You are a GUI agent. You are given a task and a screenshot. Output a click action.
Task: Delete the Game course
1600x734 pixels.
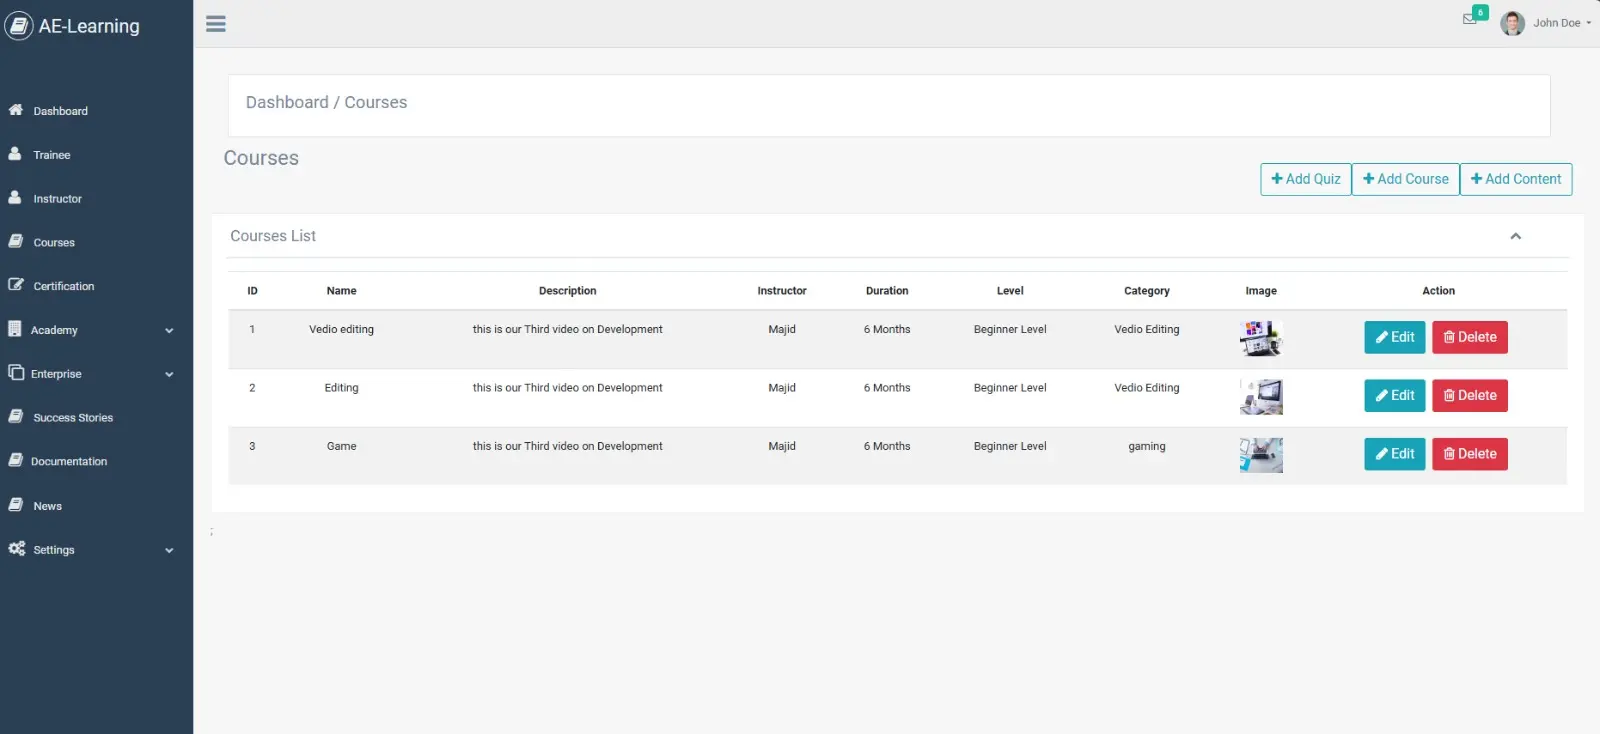(x=1469, y=454)
